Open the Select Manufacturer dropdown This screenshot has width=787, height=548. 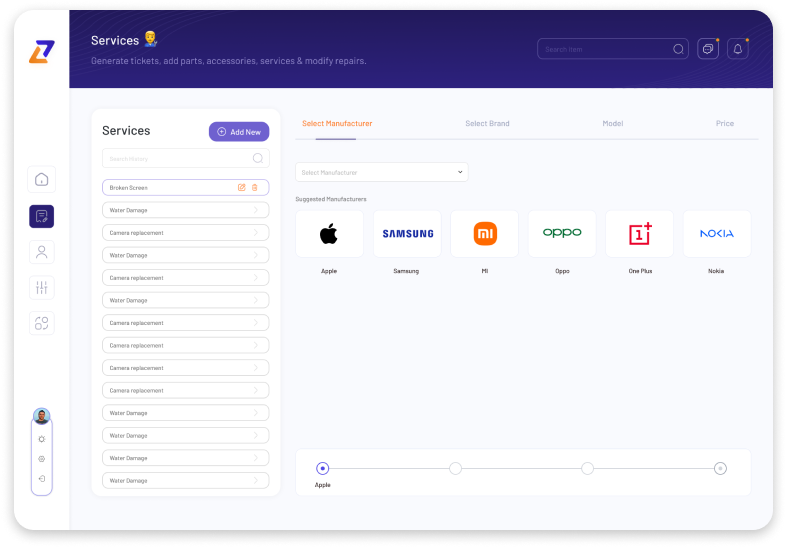pyautogui.click(x=381, y=172)
